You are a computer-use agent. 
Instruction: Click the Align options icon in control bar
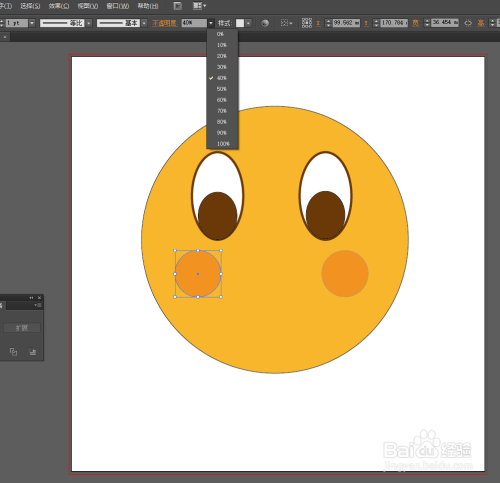tap(286, 23)
